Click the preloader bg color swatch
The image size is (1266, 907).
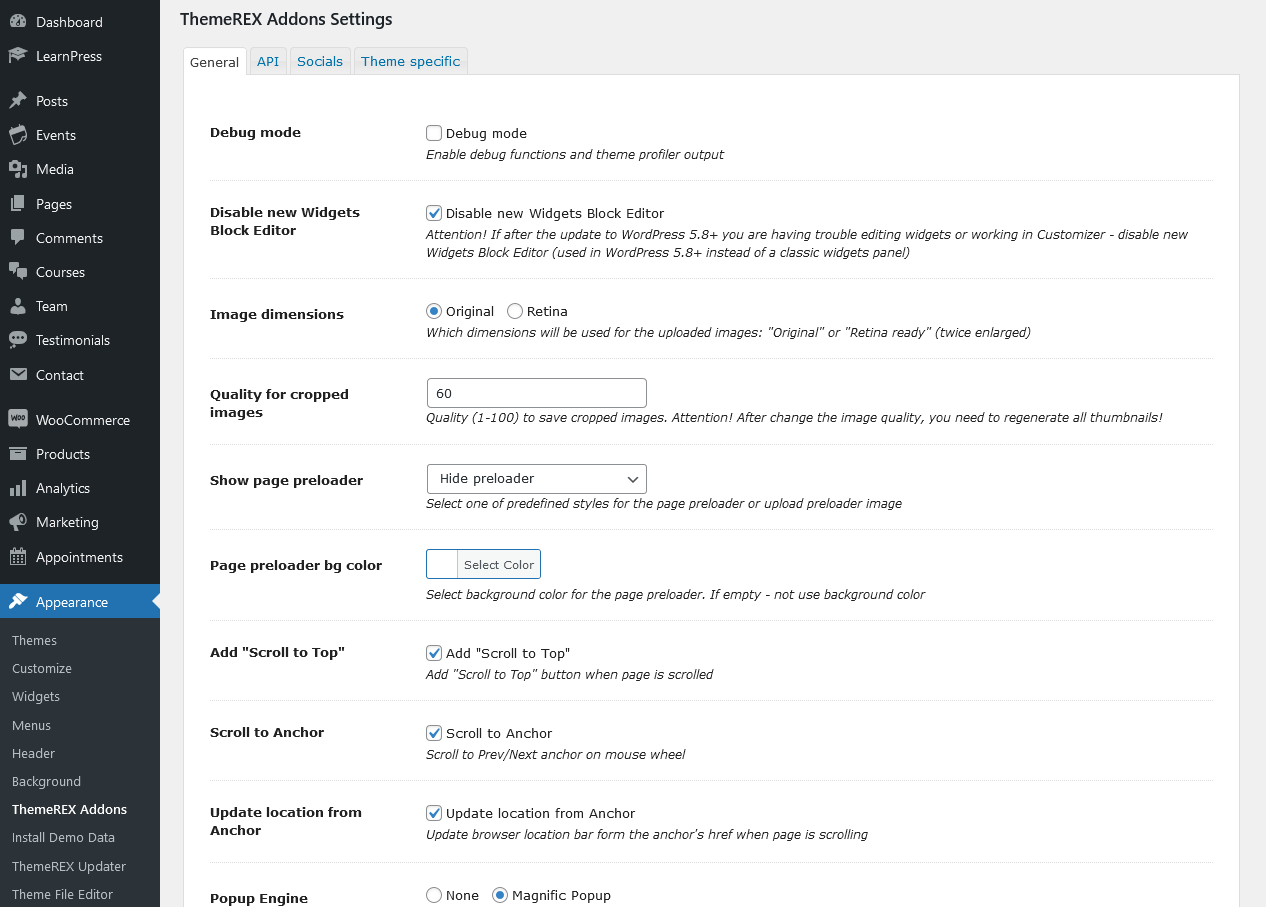tap(442, 564)
